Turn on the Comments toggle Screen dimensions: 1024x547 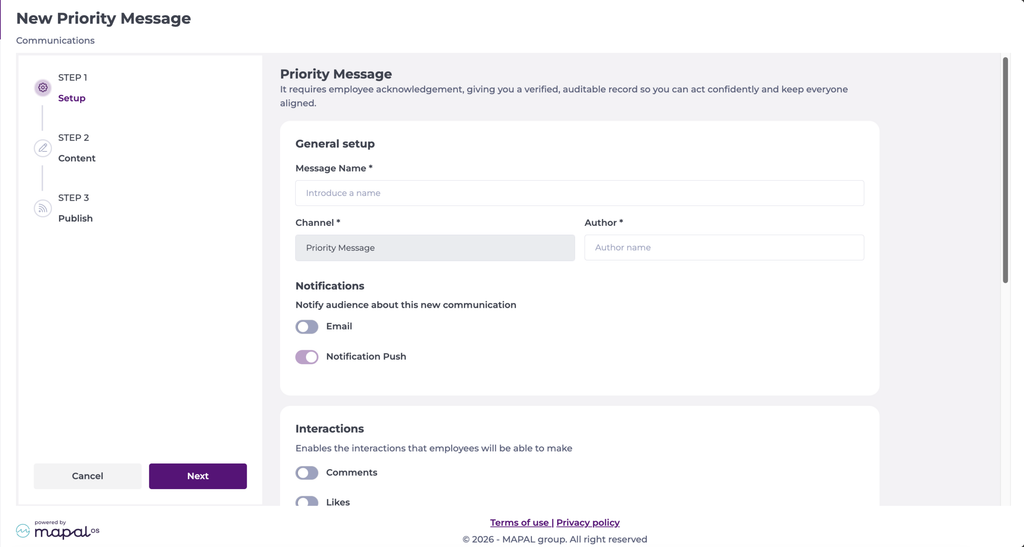[307, 473]
